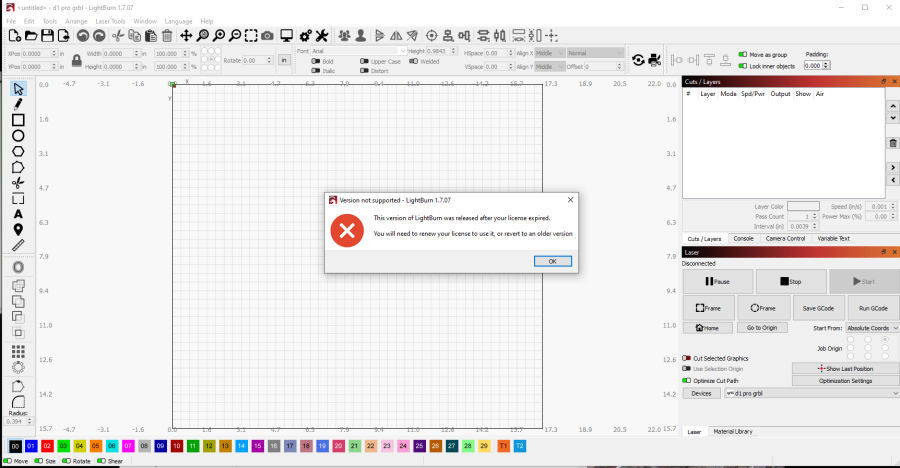This screenshot has height=468, width=900.
Task: Click the right chevron in Cuts panel
Action: tap(893, 168)
